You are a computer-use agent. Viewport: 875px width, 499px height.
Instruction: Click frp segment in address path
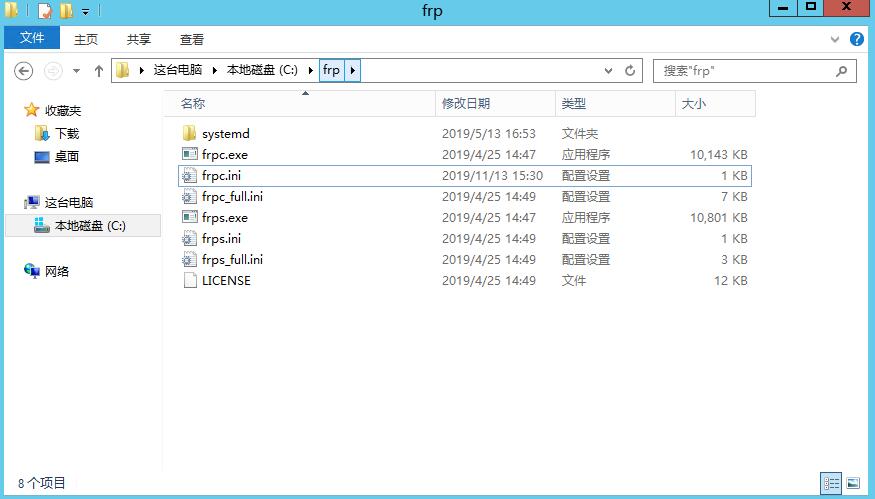[331, 70]
